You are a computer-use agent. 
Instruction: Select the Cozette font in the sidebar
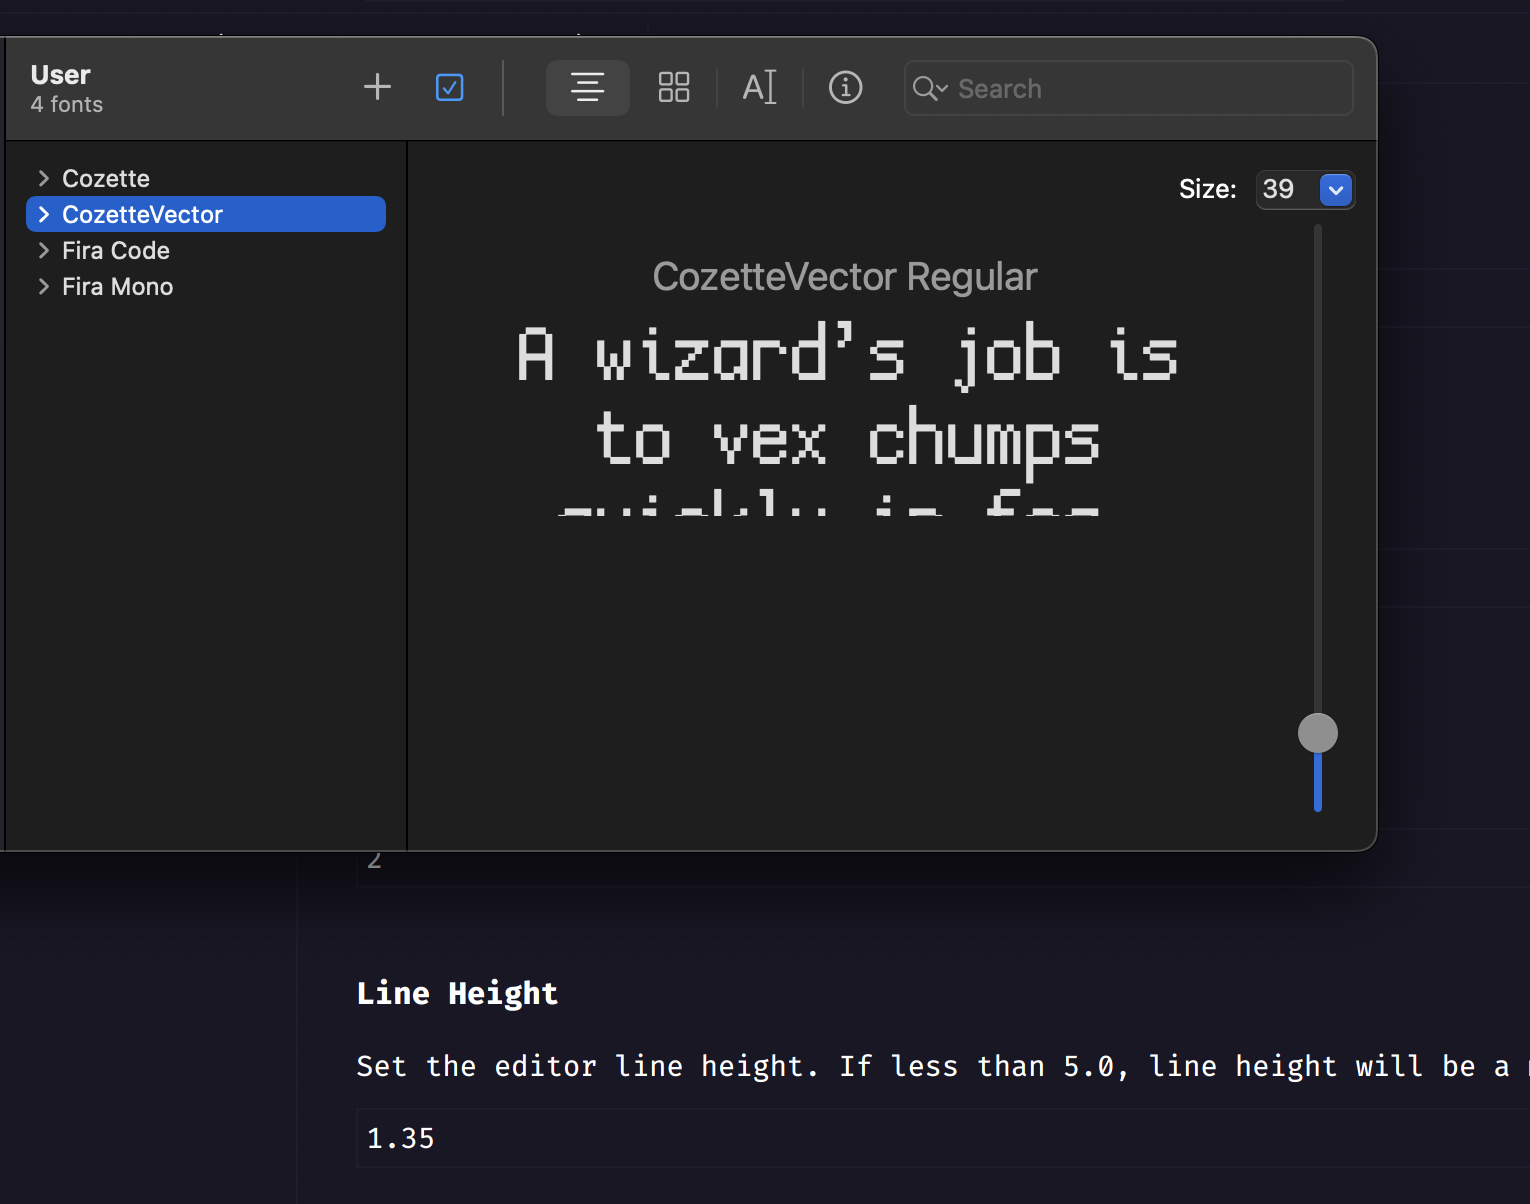tap(106, 177)
